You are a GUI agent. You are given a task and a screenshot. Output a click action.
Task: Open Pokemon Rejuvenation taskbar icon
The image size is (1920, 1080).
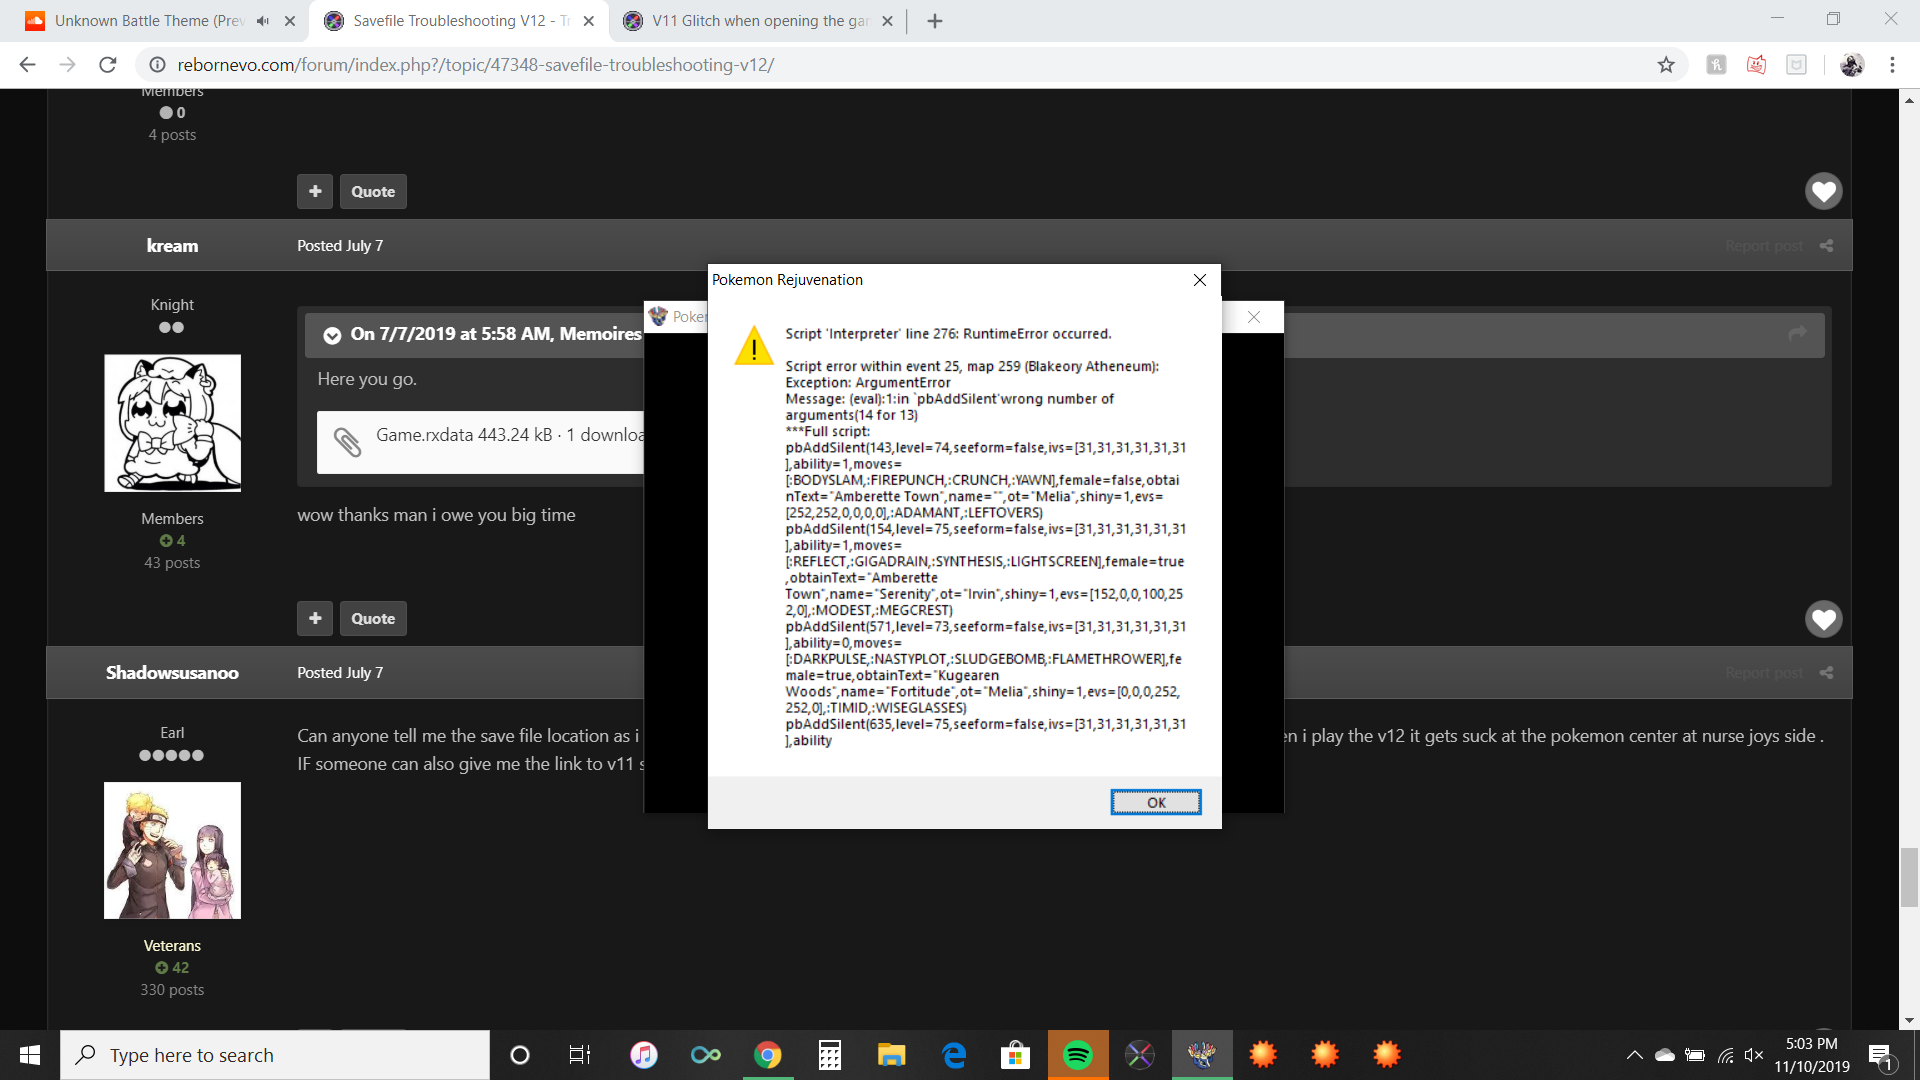click(1202, 1055)
